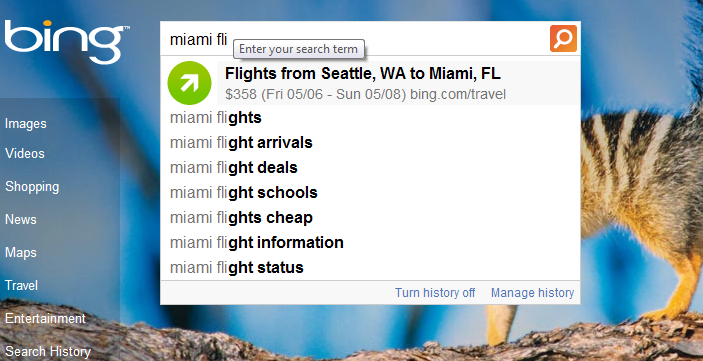The image size is (703, 361).
Task: Open the News section
Action: pyautogui.click(x=21, y=219)
